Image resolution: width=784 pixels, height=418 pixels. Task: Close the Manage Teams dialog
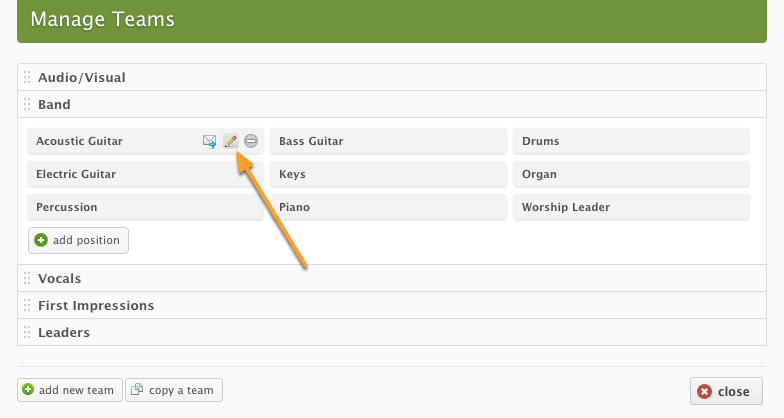(726, 391)
